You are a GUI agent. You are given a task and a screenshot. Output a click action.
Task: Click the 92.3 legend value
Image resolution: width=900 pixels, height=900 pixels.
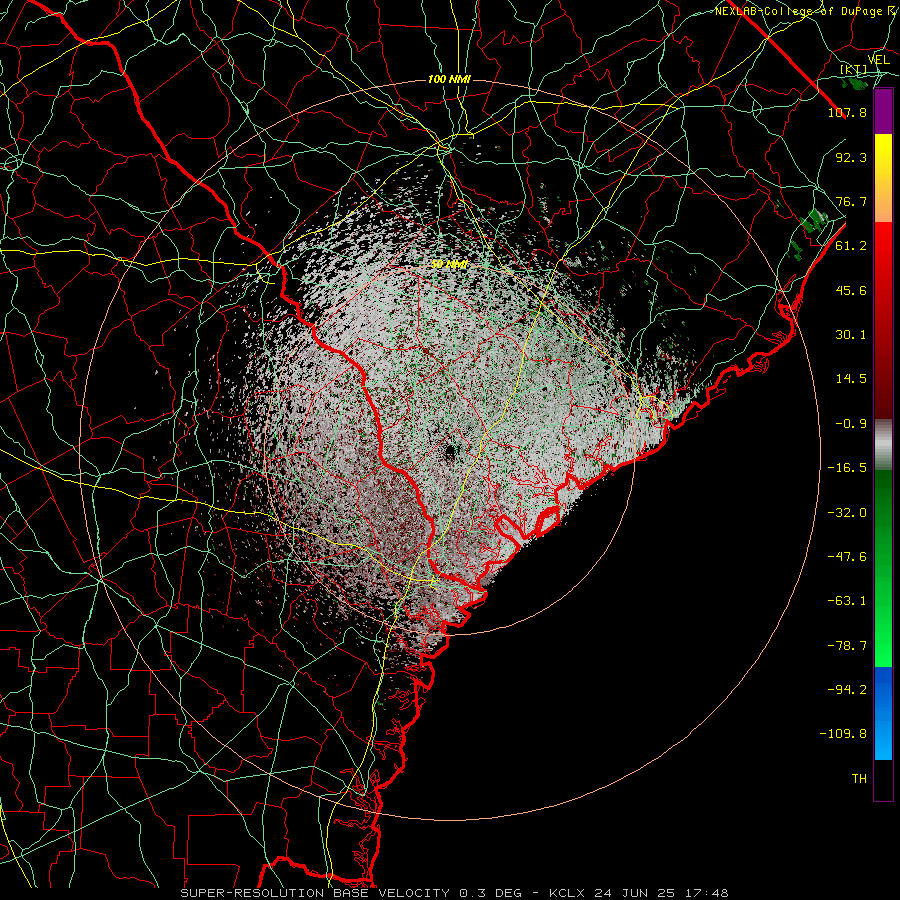[x=851, y=157]
